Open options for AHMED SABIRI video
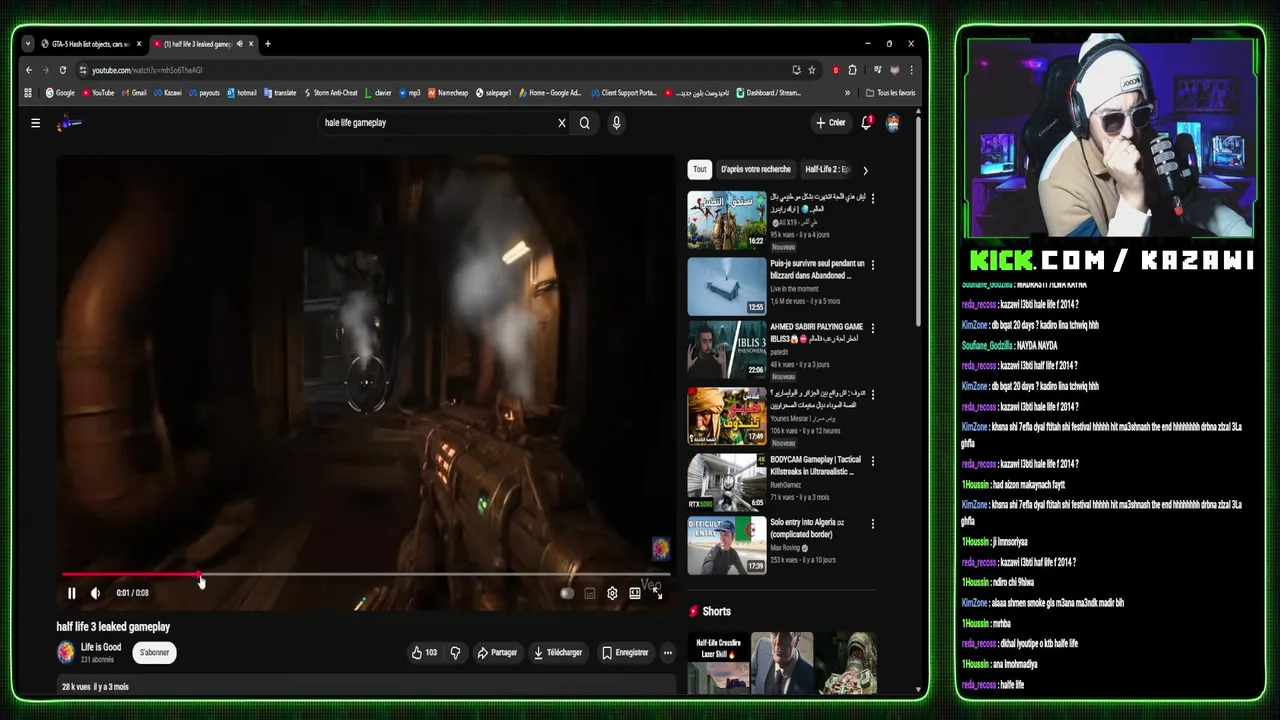 click(x=873, y=328)
